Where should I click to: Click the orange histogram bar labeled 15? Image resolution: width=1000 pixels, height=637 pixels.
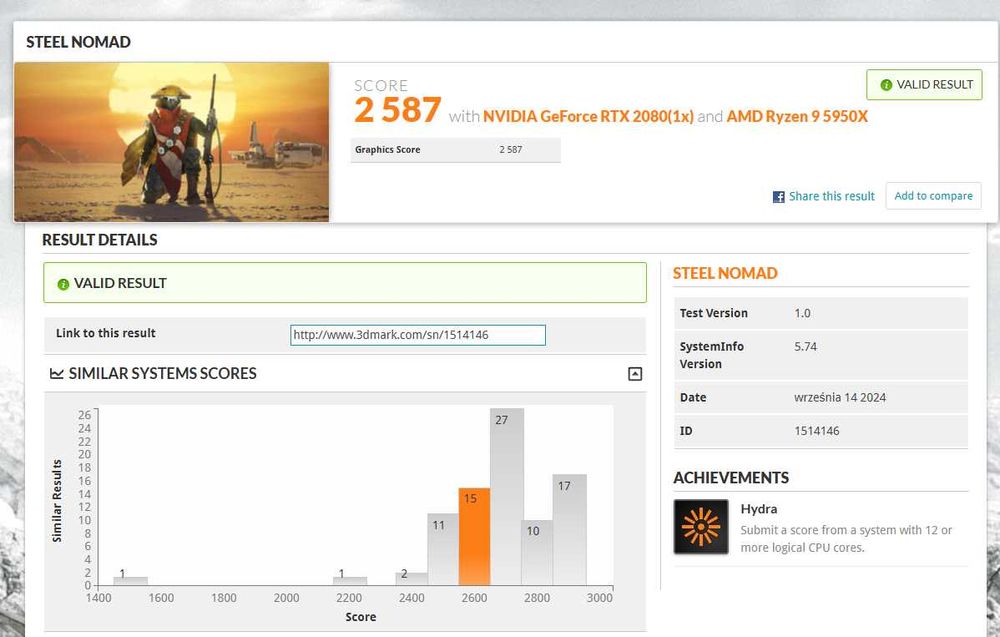click(x=474, y=537)
